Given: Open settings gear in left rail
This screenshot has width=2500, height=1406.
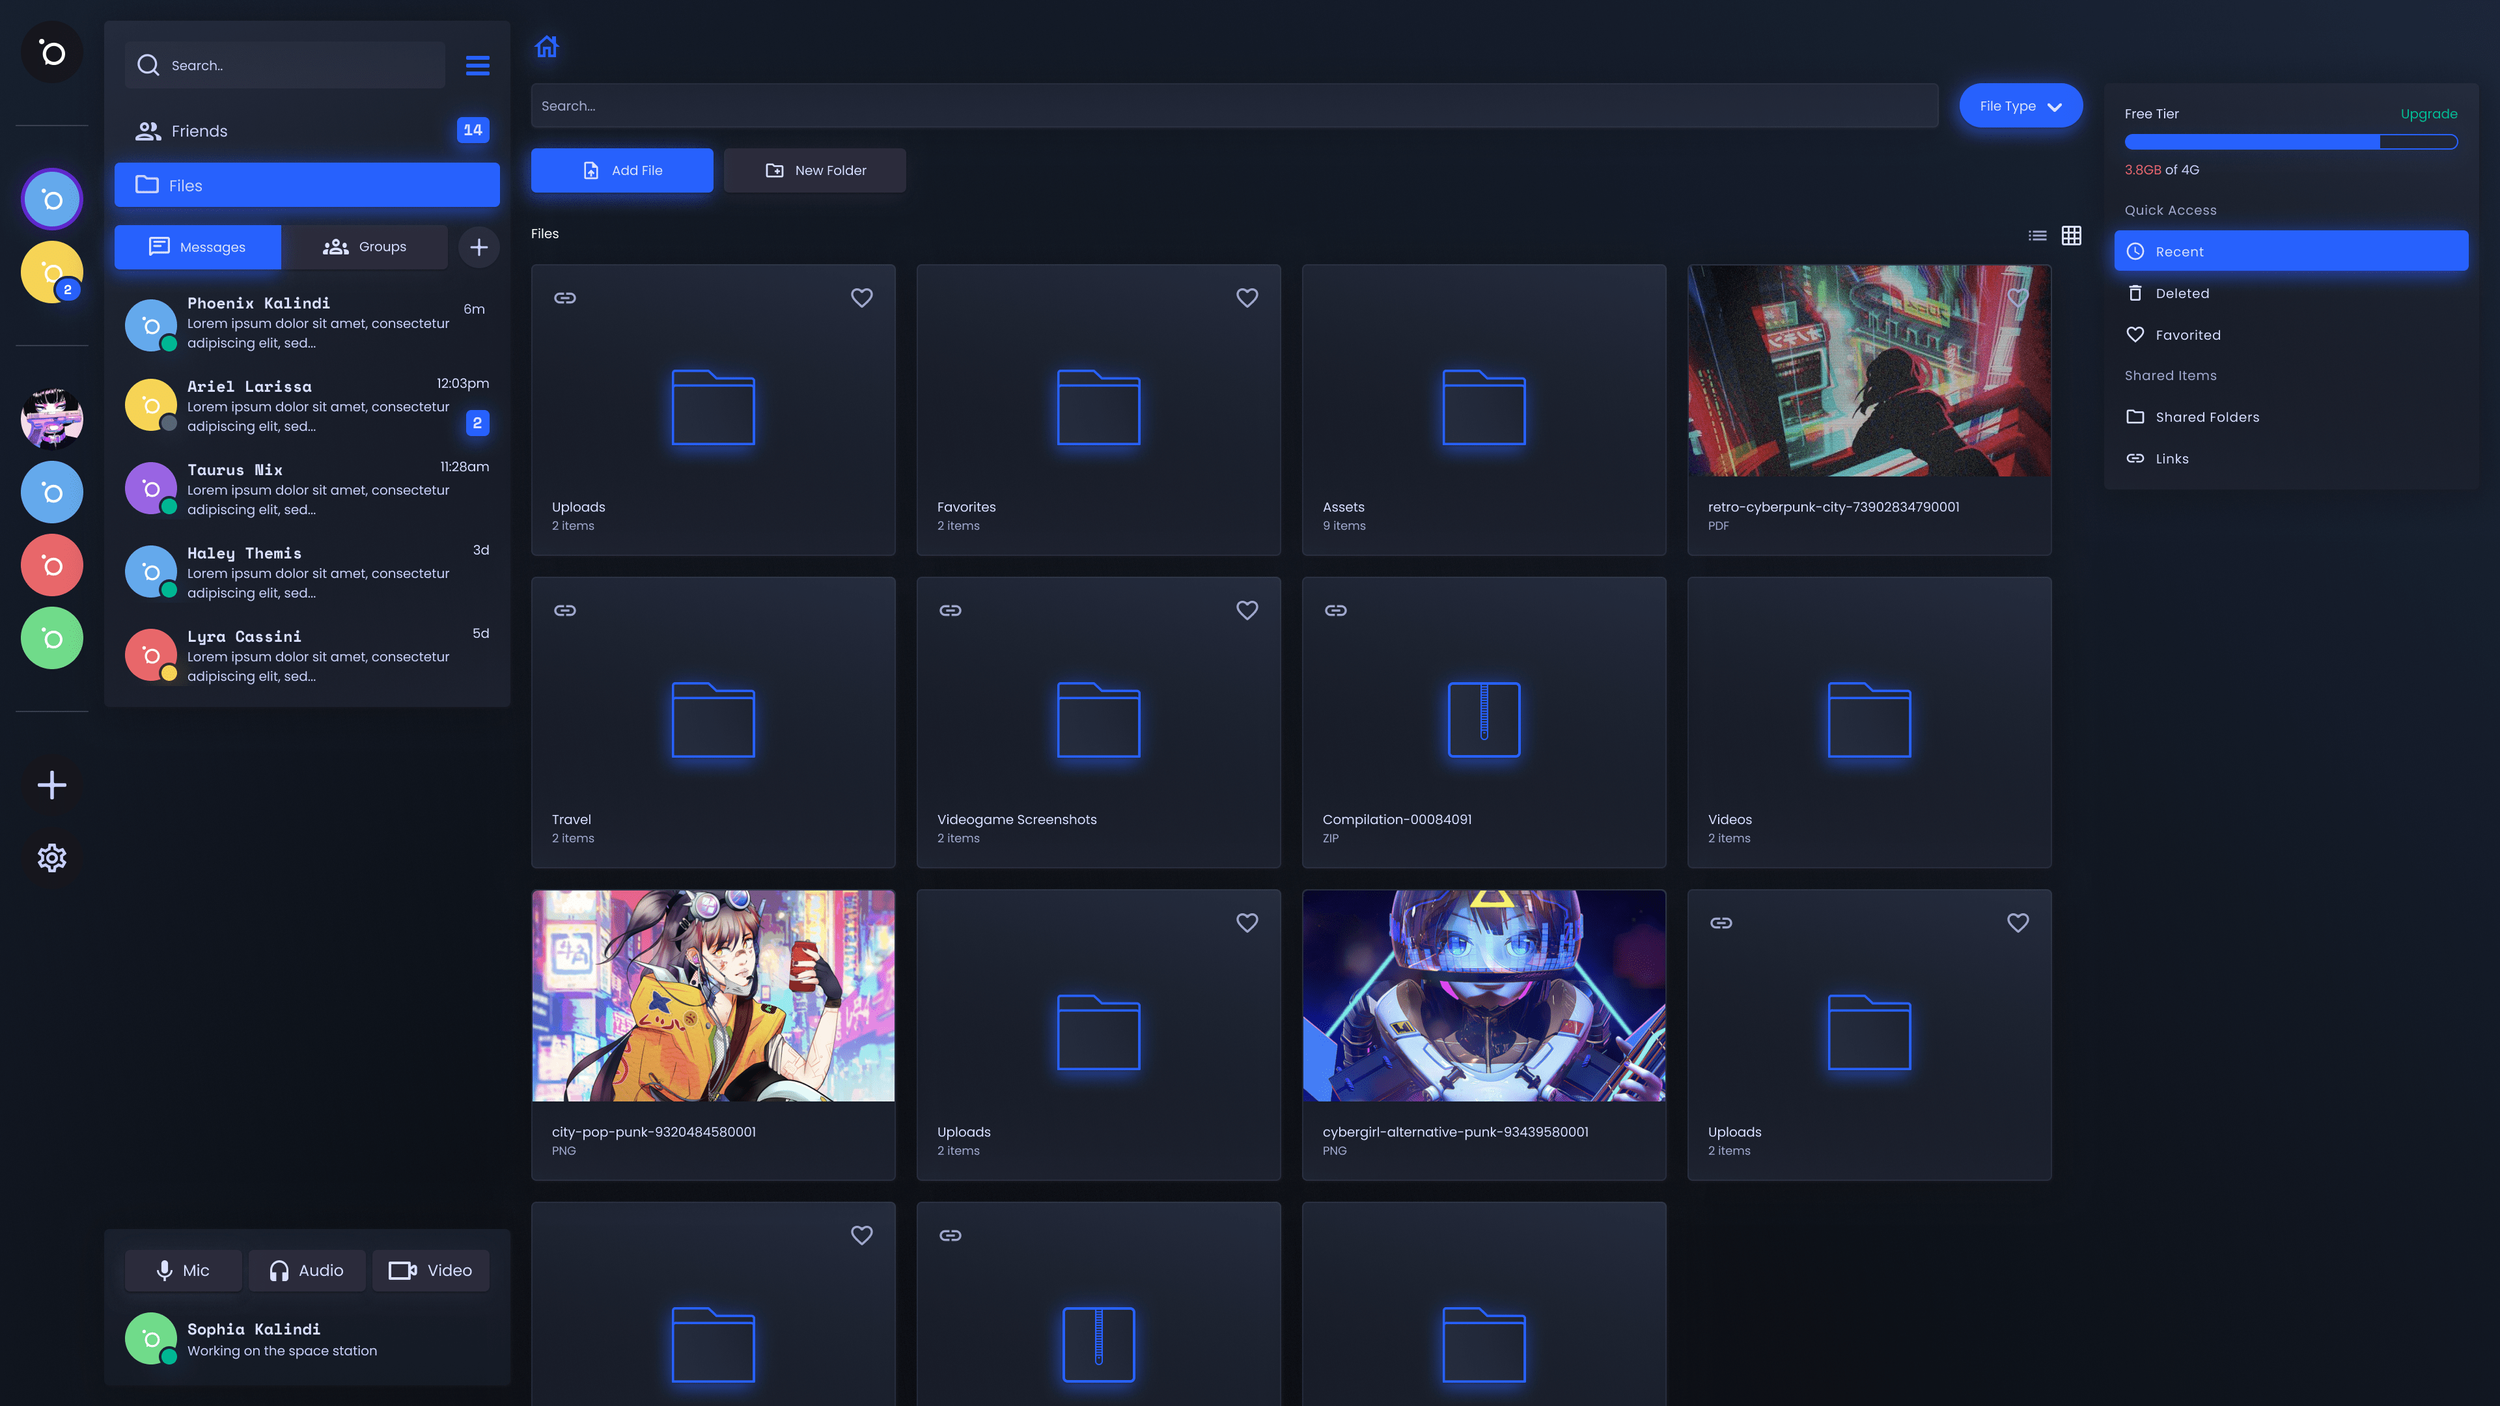Looking at the screenshot, I should point(52,858).
